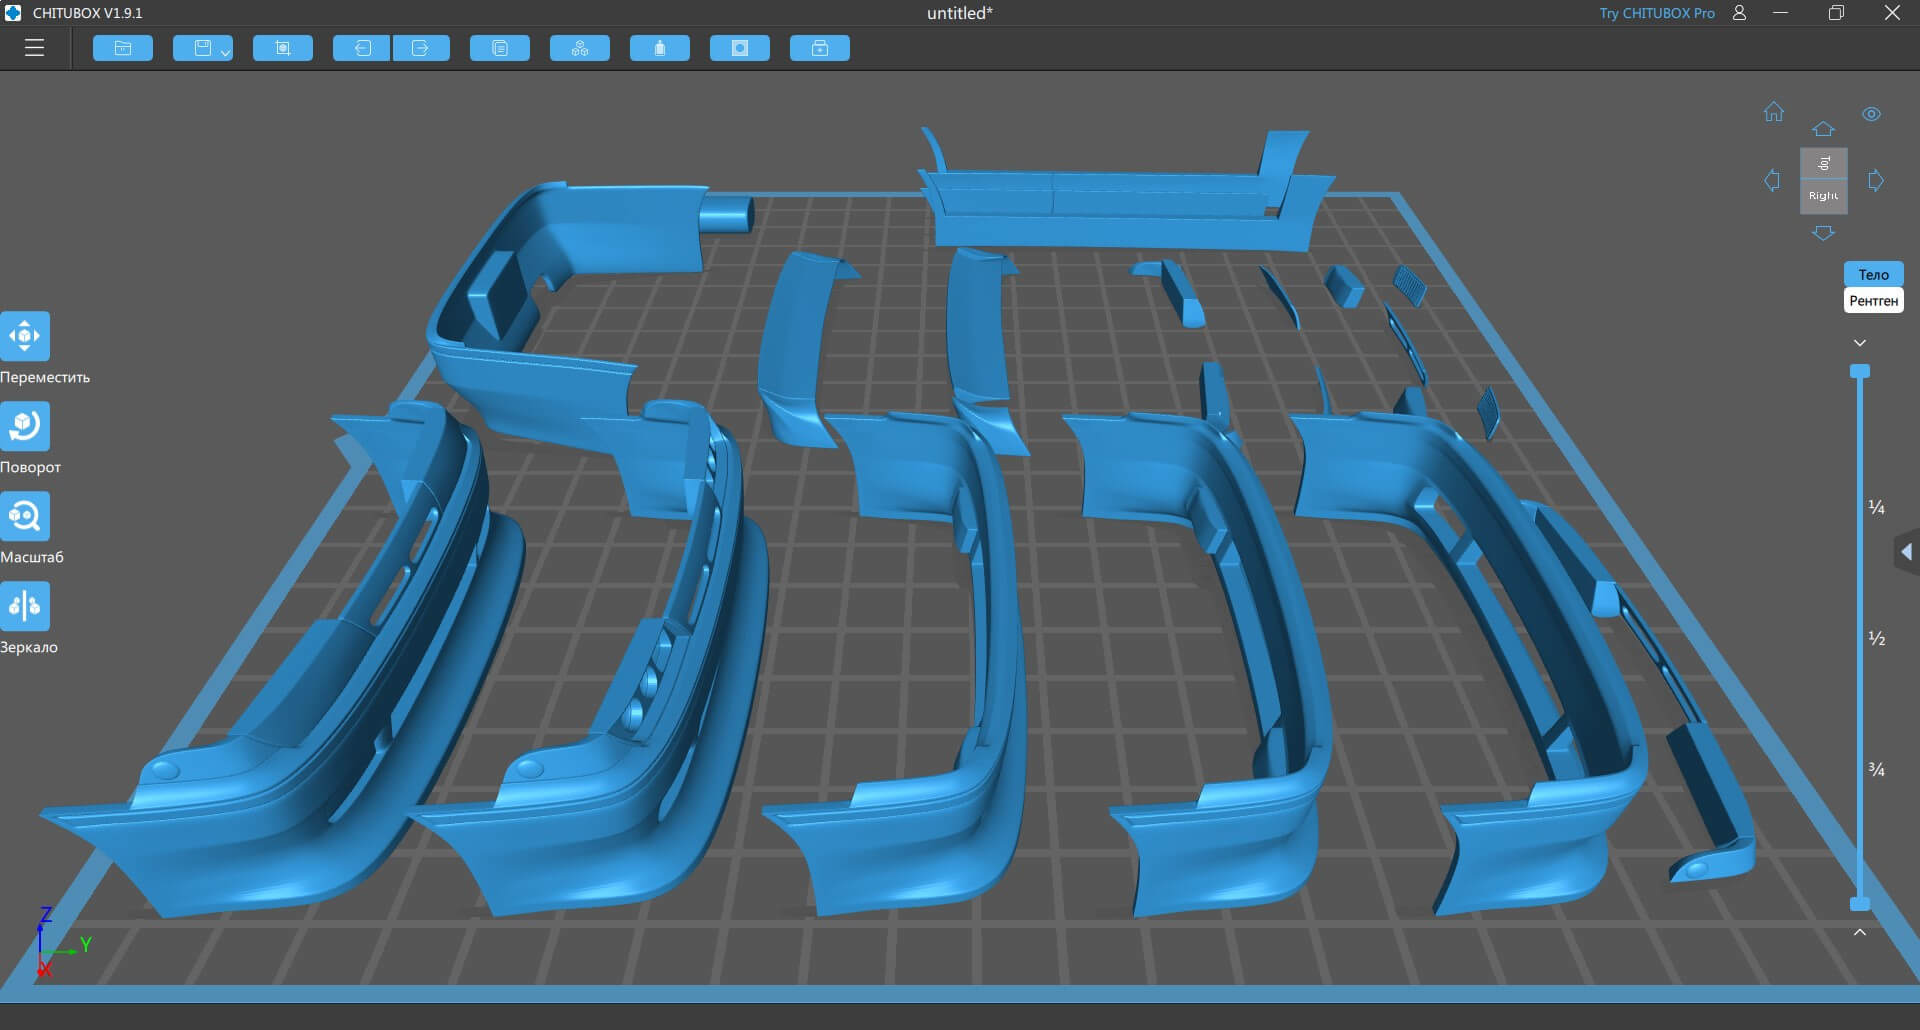This screenshot has width=1920, height=1030.
Task: Expand the save options dropdown arrow
Action: [226, 52]
